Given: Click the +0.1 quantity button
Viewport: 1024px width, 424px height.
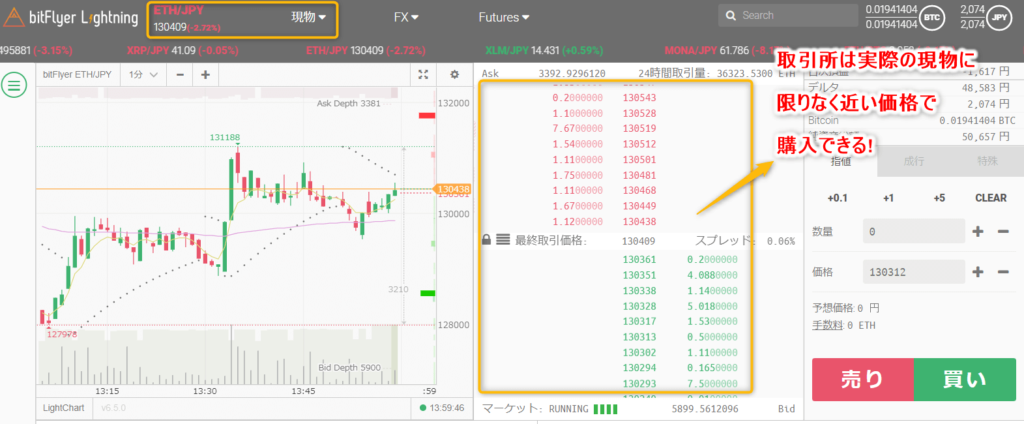Looking at the screenshot, I should coord(837,198).
